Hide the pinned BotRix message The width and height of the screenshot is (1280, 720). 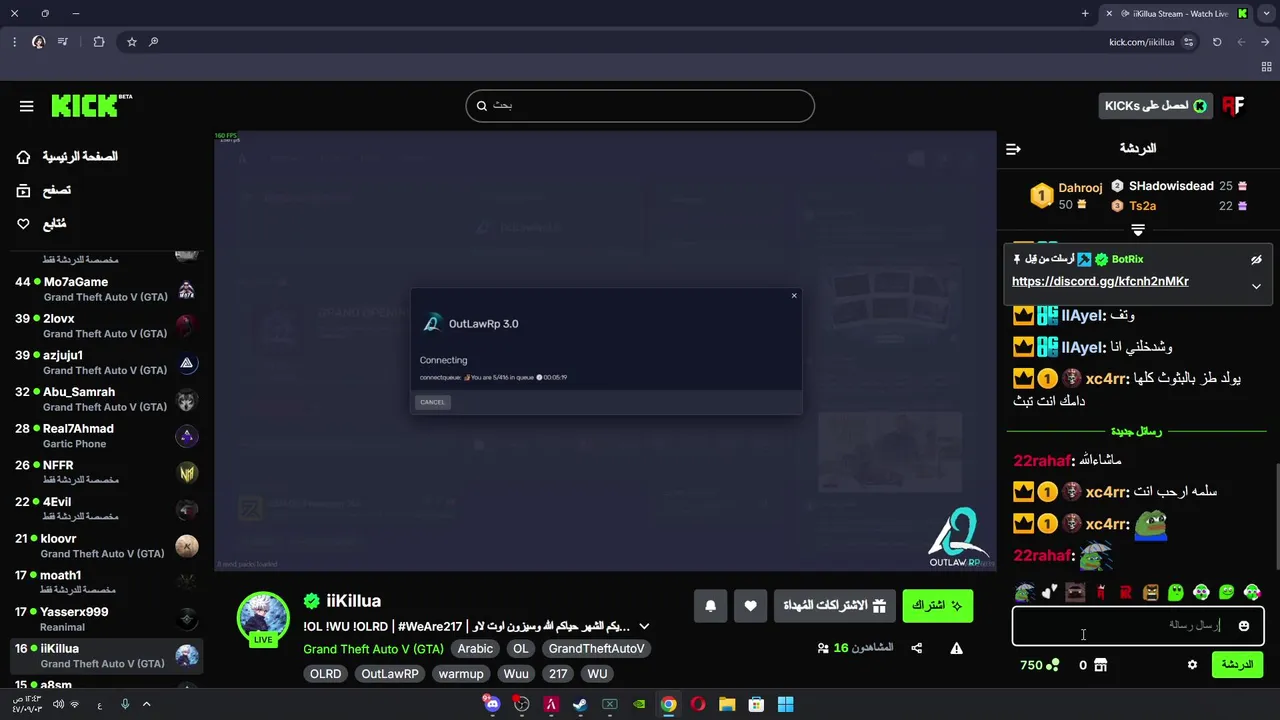[1256, 260]
